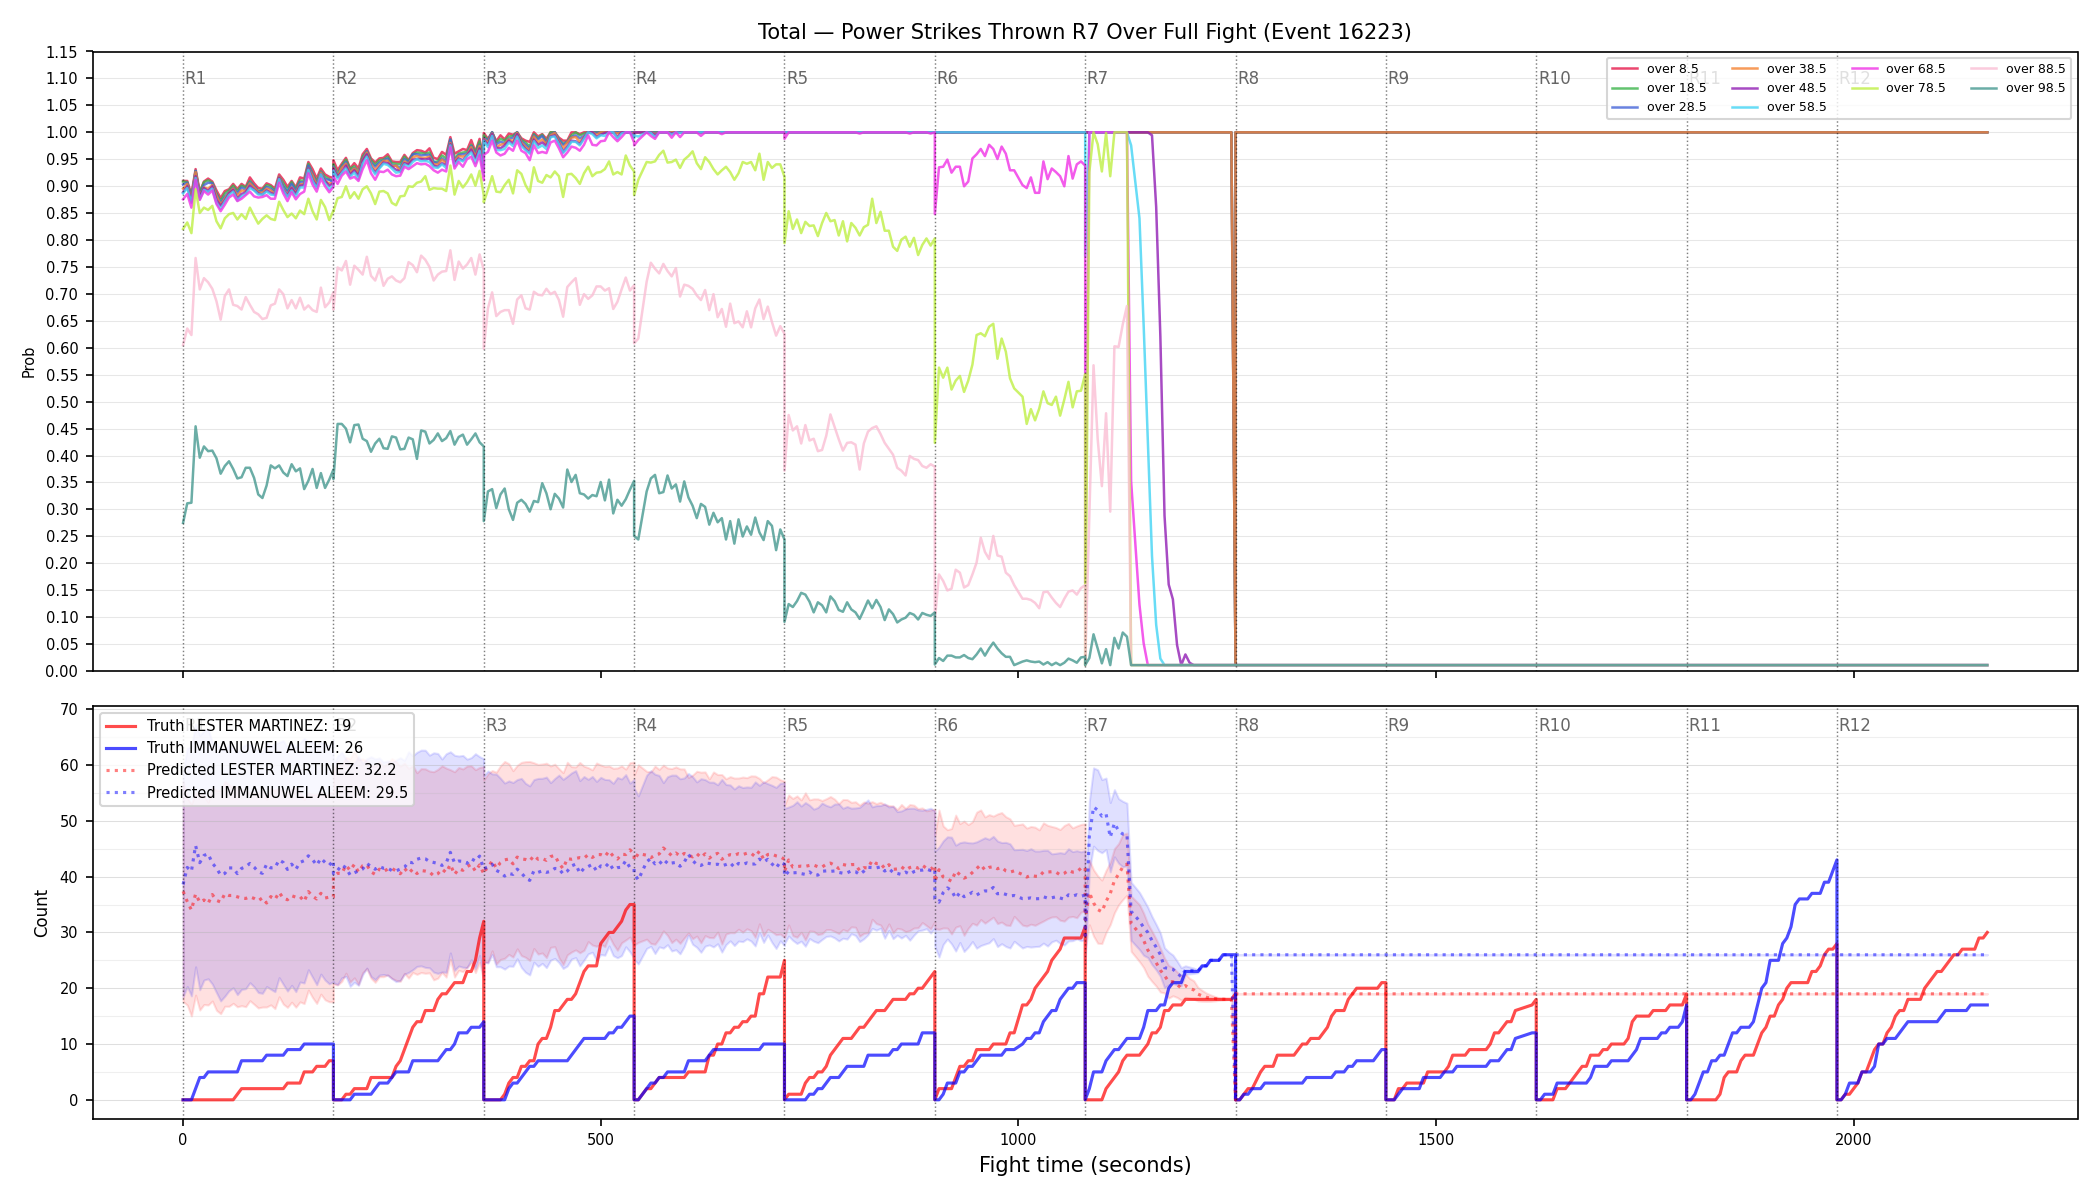Click the 2000 tick on the time axis

1853,1139
